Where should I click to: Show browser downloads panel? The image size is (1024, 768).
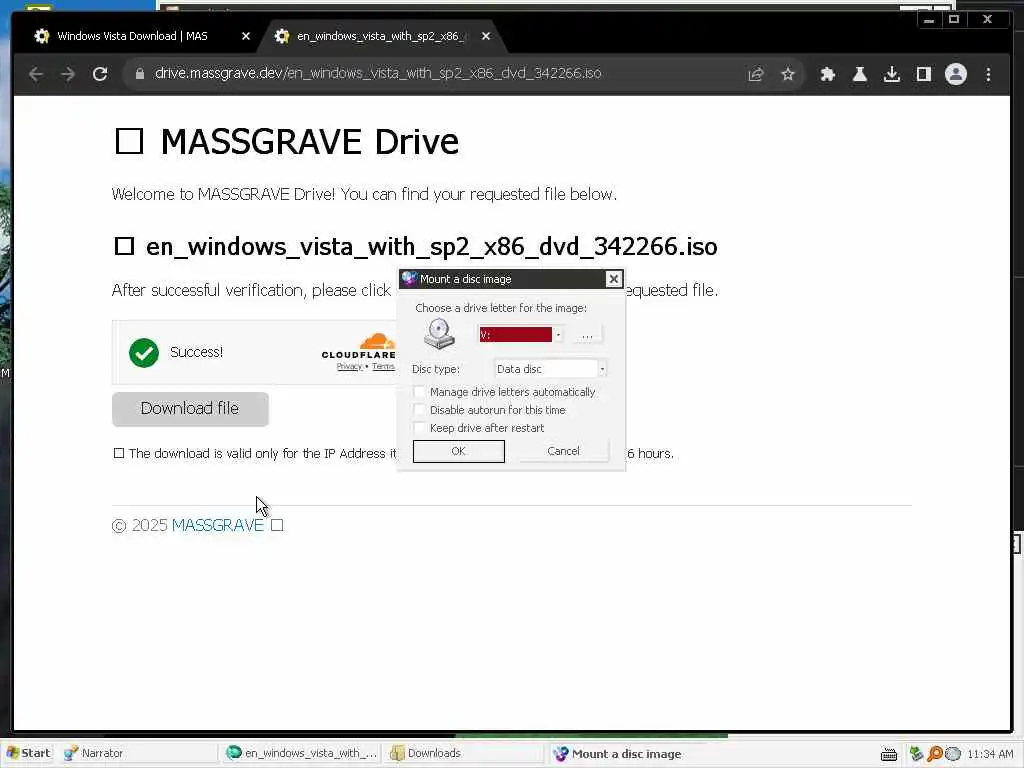[891, 74]
